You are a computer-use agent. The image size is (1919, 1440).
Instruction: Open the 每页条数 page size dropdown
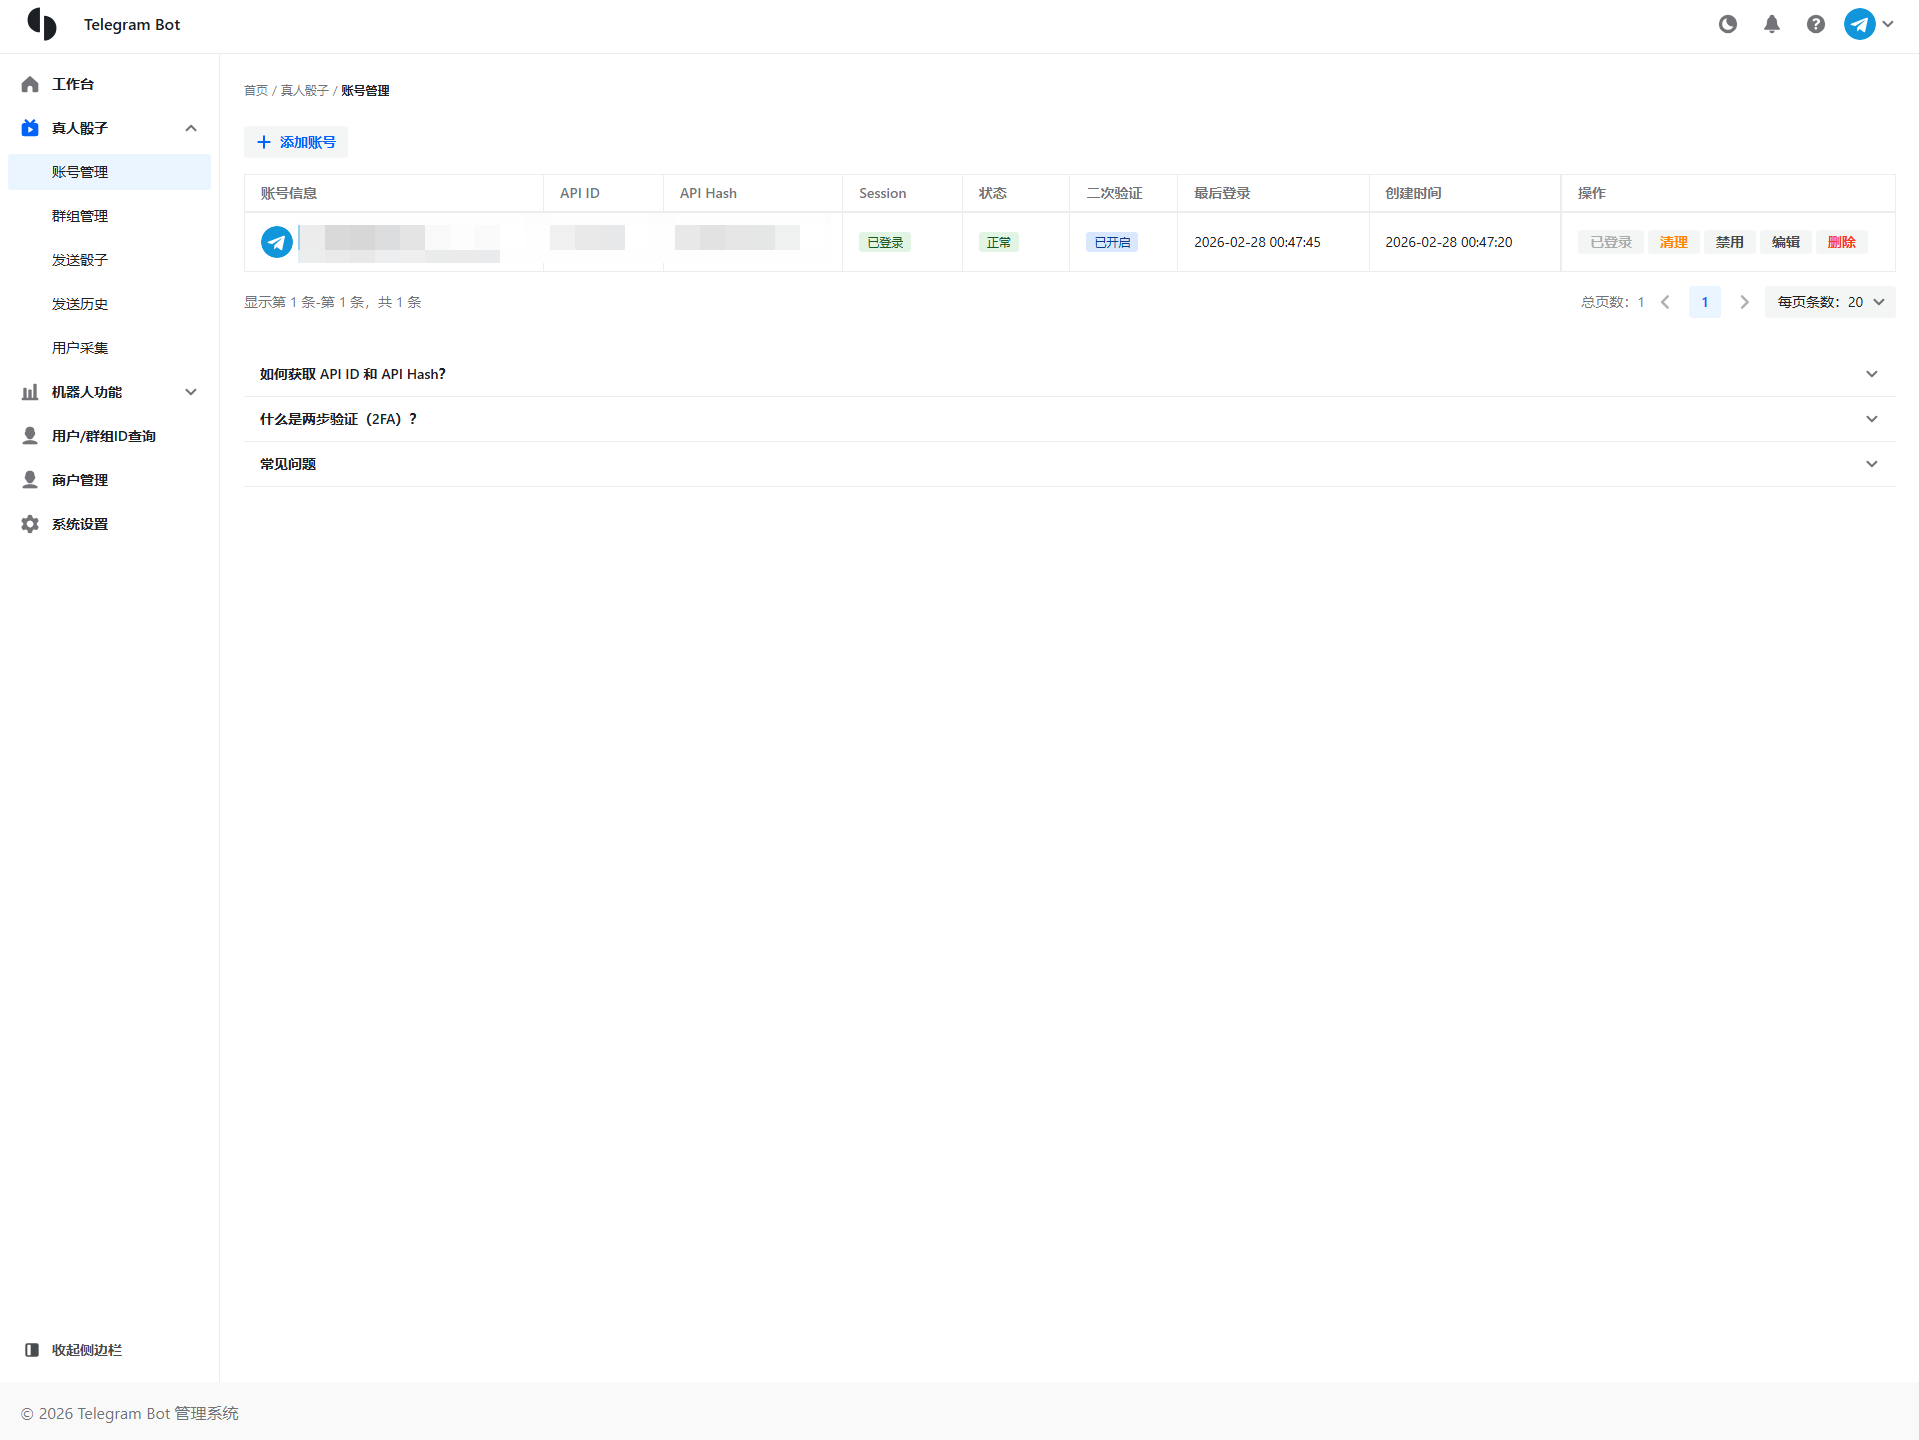tap(1829, 302)
